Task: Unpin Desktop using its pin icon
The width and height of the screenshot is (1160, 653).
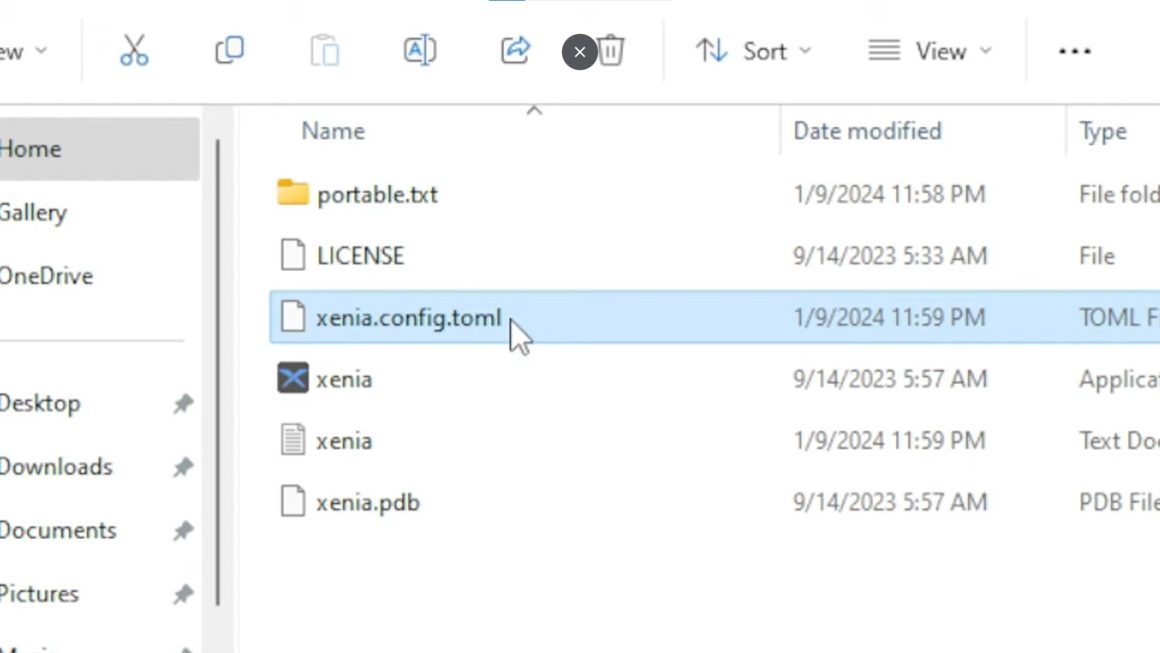Action: (x=183, y=403)
